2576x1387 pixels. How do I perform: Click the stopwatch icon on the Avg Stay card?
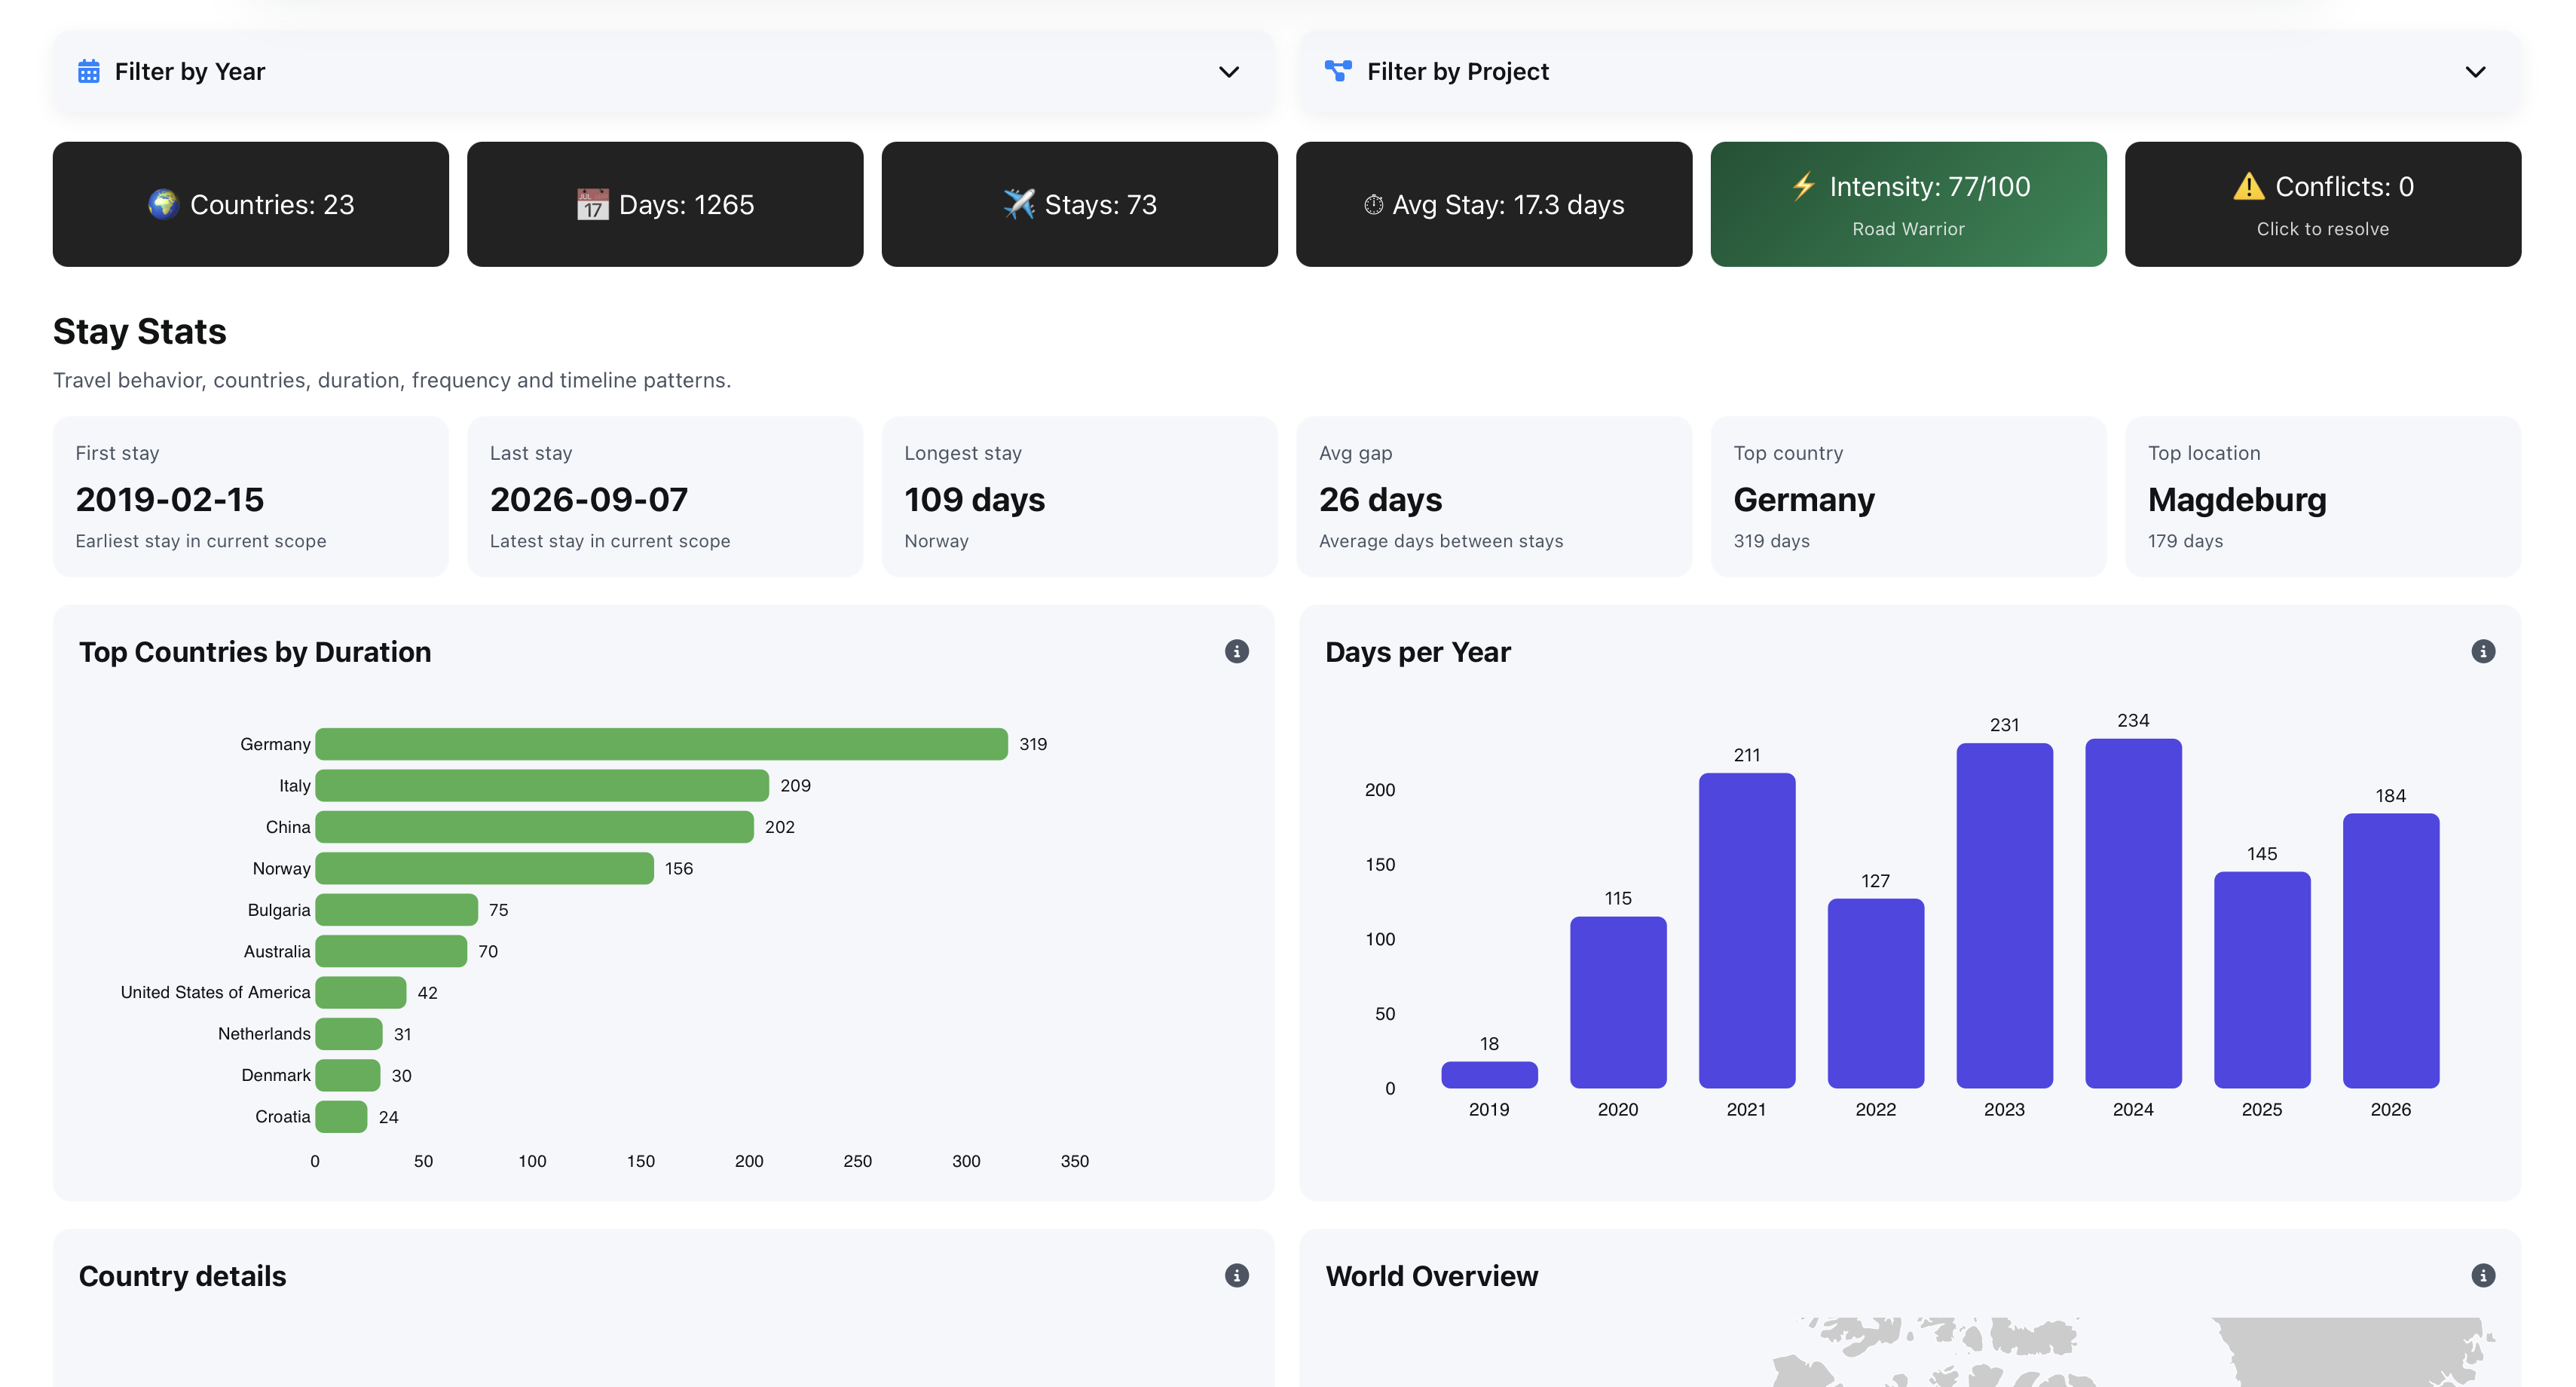(1374, 205)
